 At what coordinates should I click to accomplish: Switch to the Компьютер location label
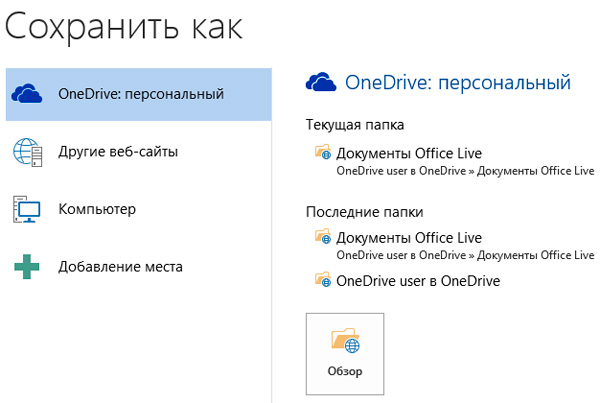(96, 209)
